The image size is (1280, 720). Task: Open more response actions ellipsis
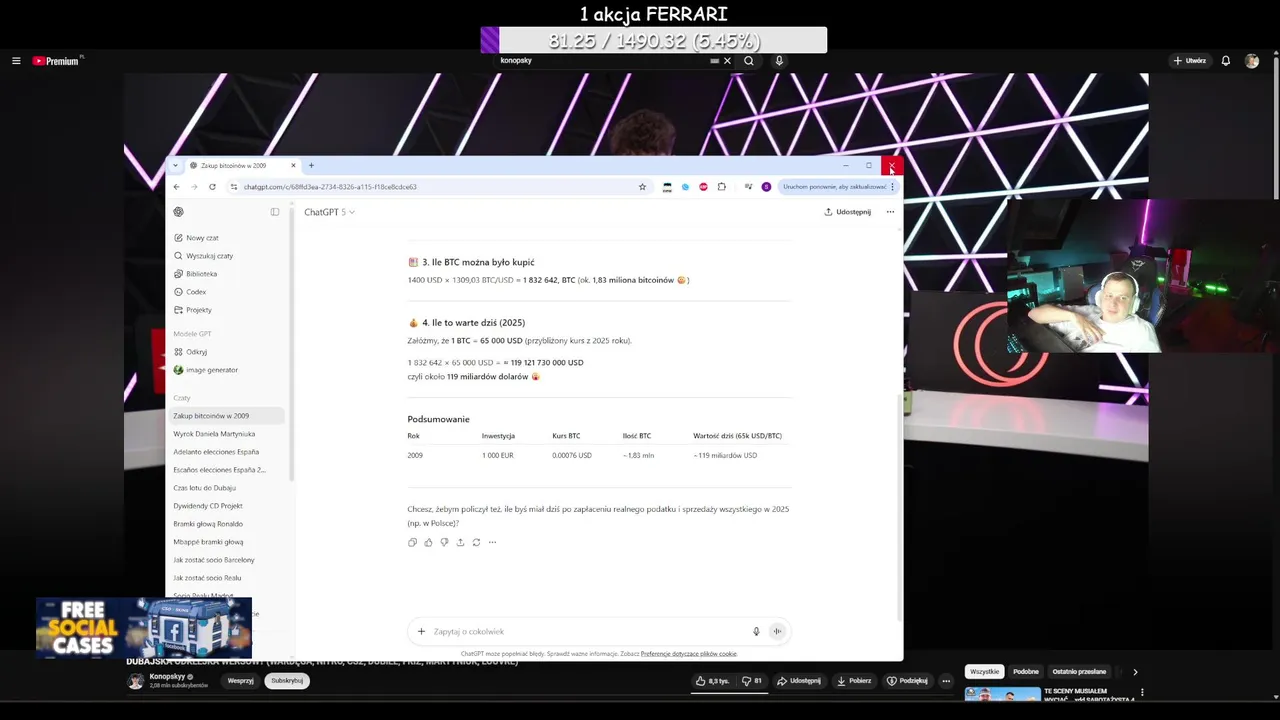point(492,542)
